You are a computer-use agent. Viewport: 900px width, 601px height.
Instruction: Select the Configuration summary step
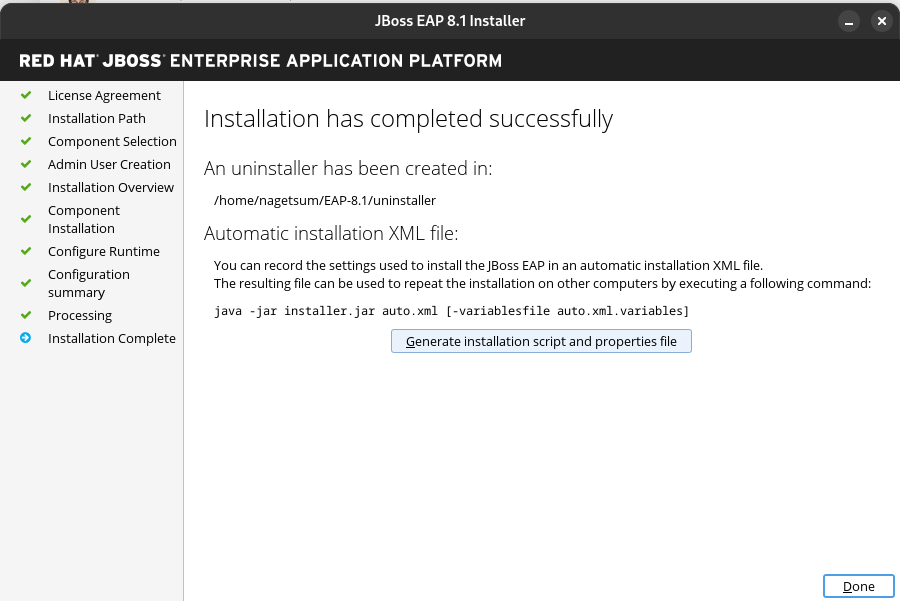89,284
